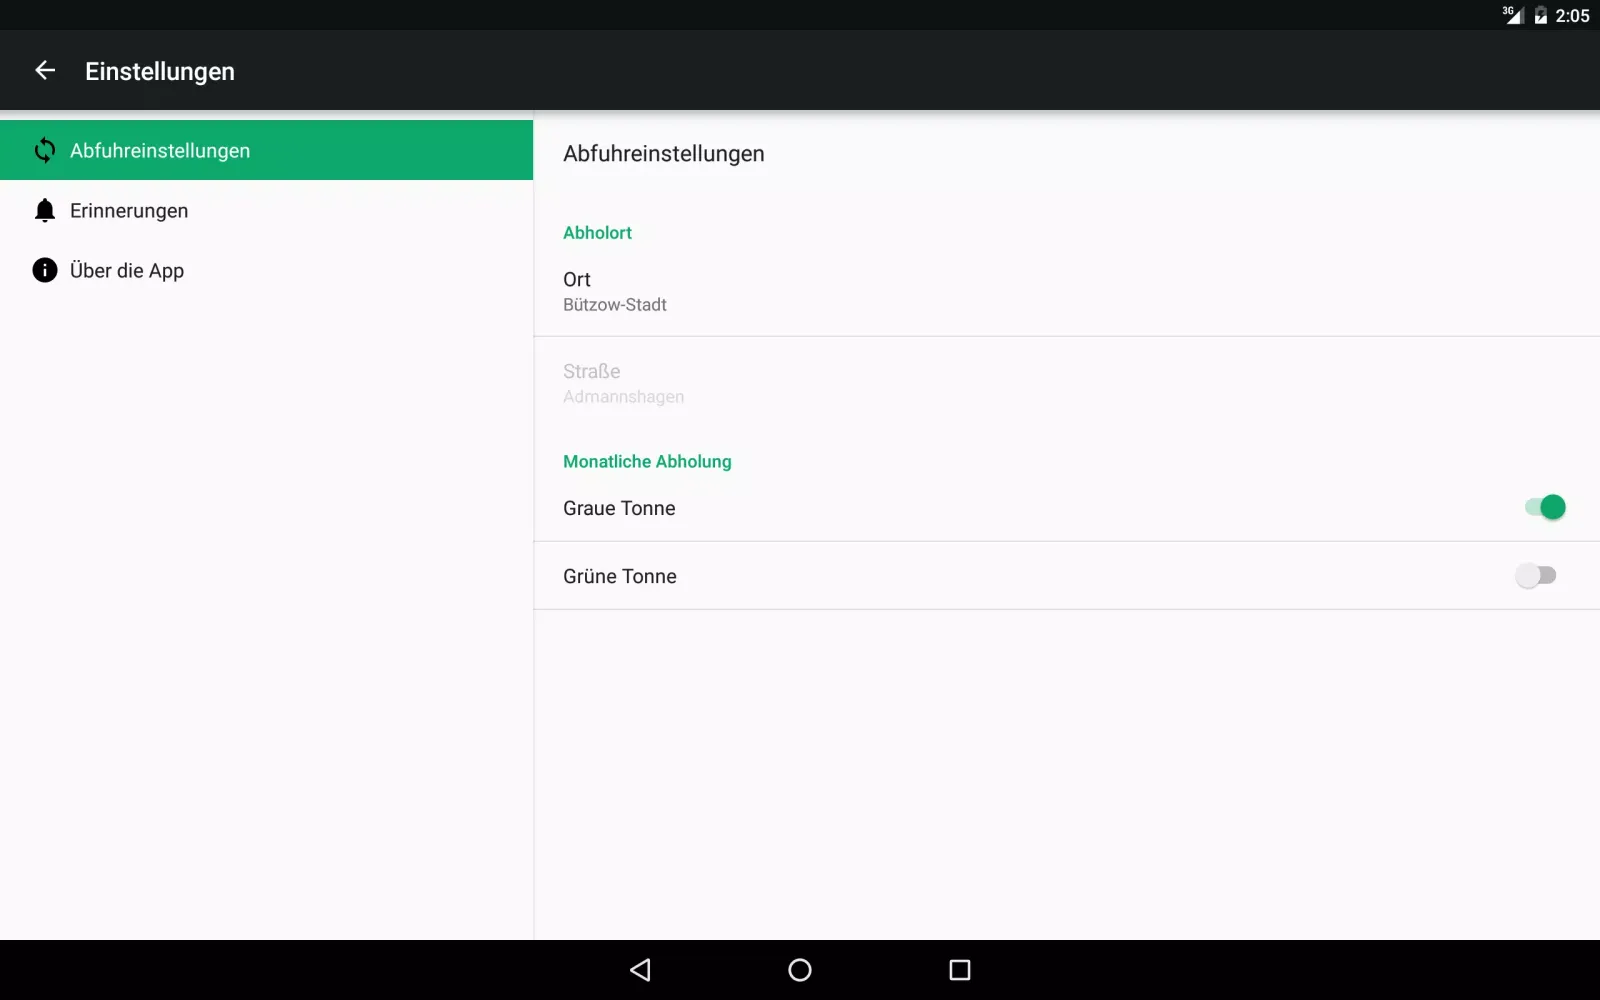Click the Abfuhreinstellungen panel heading
The width and height of the screenshot is (1600, 1000).
(x=664, y=154)
